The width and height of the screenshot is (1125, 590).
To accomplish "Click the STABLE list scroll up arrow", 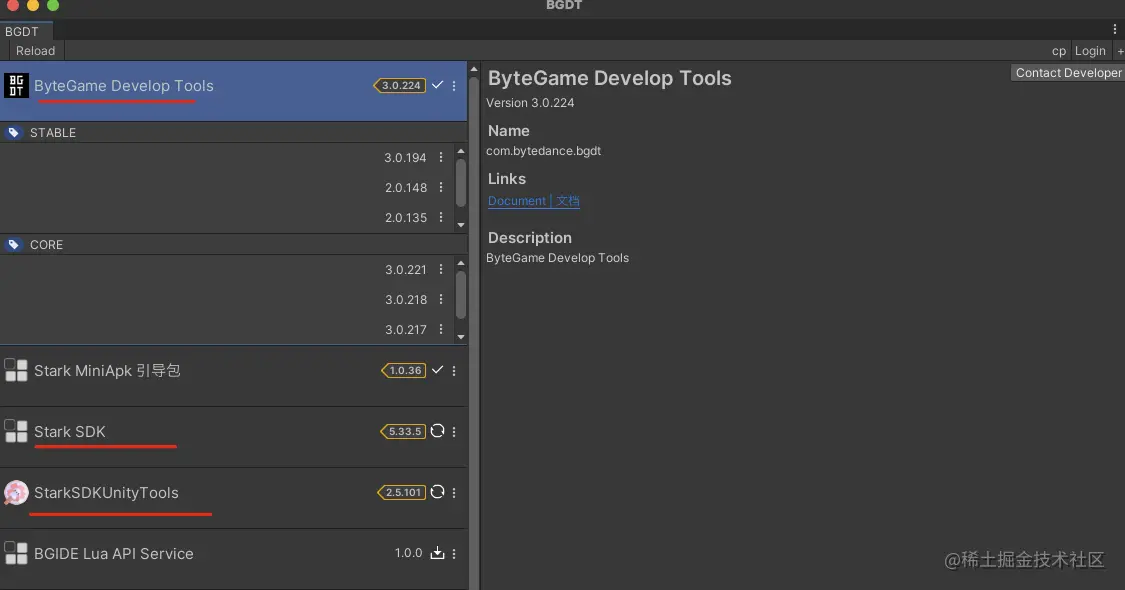I will 461,151.
